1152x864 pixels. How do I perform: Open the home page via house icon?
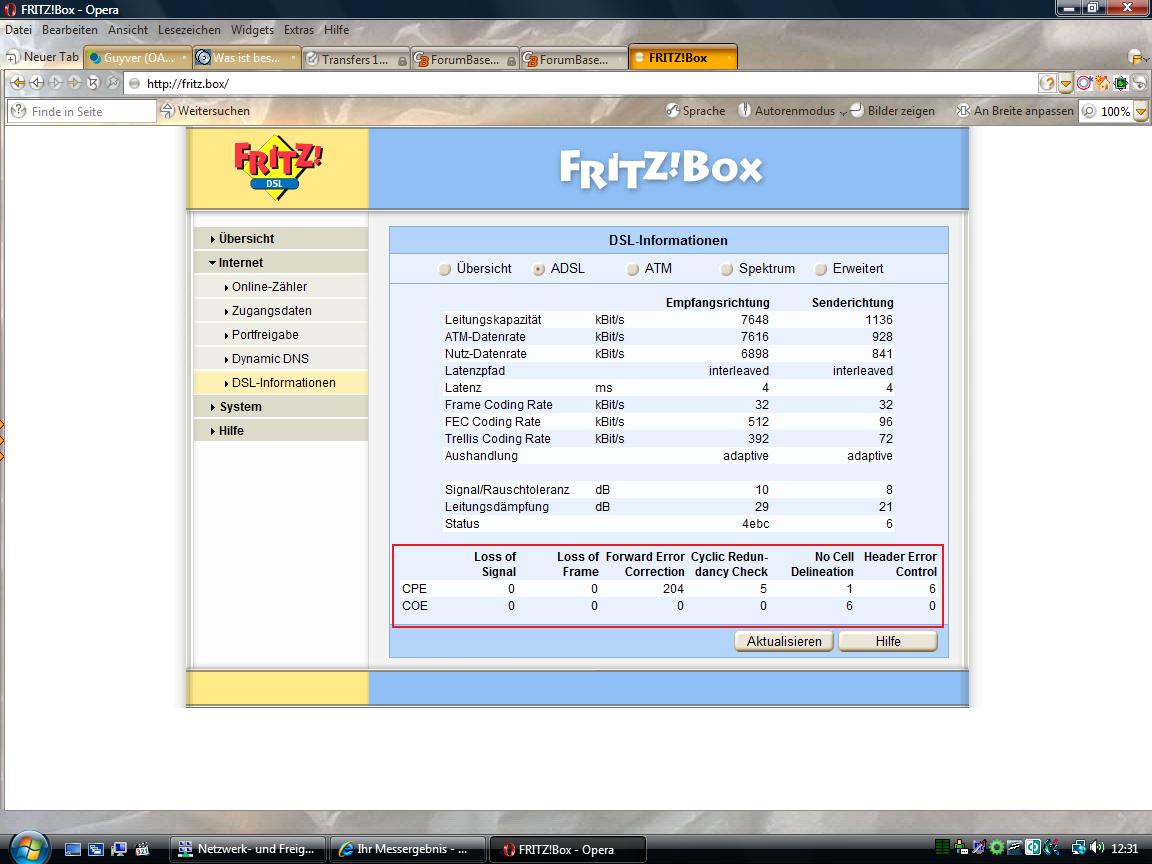1102,83
